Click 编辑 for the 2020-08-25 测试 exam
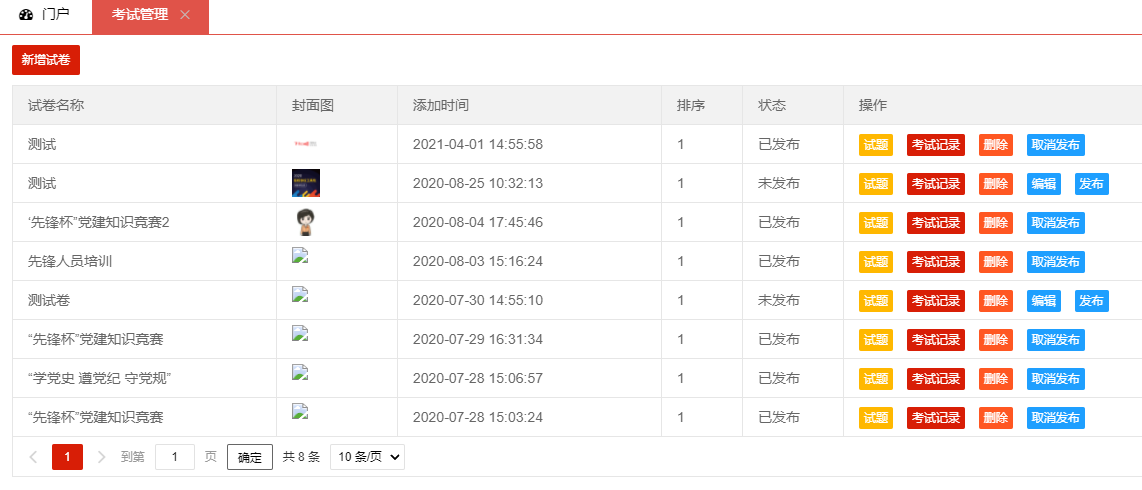This screenshot has width=1142, height=490. tap(1043, 184)
